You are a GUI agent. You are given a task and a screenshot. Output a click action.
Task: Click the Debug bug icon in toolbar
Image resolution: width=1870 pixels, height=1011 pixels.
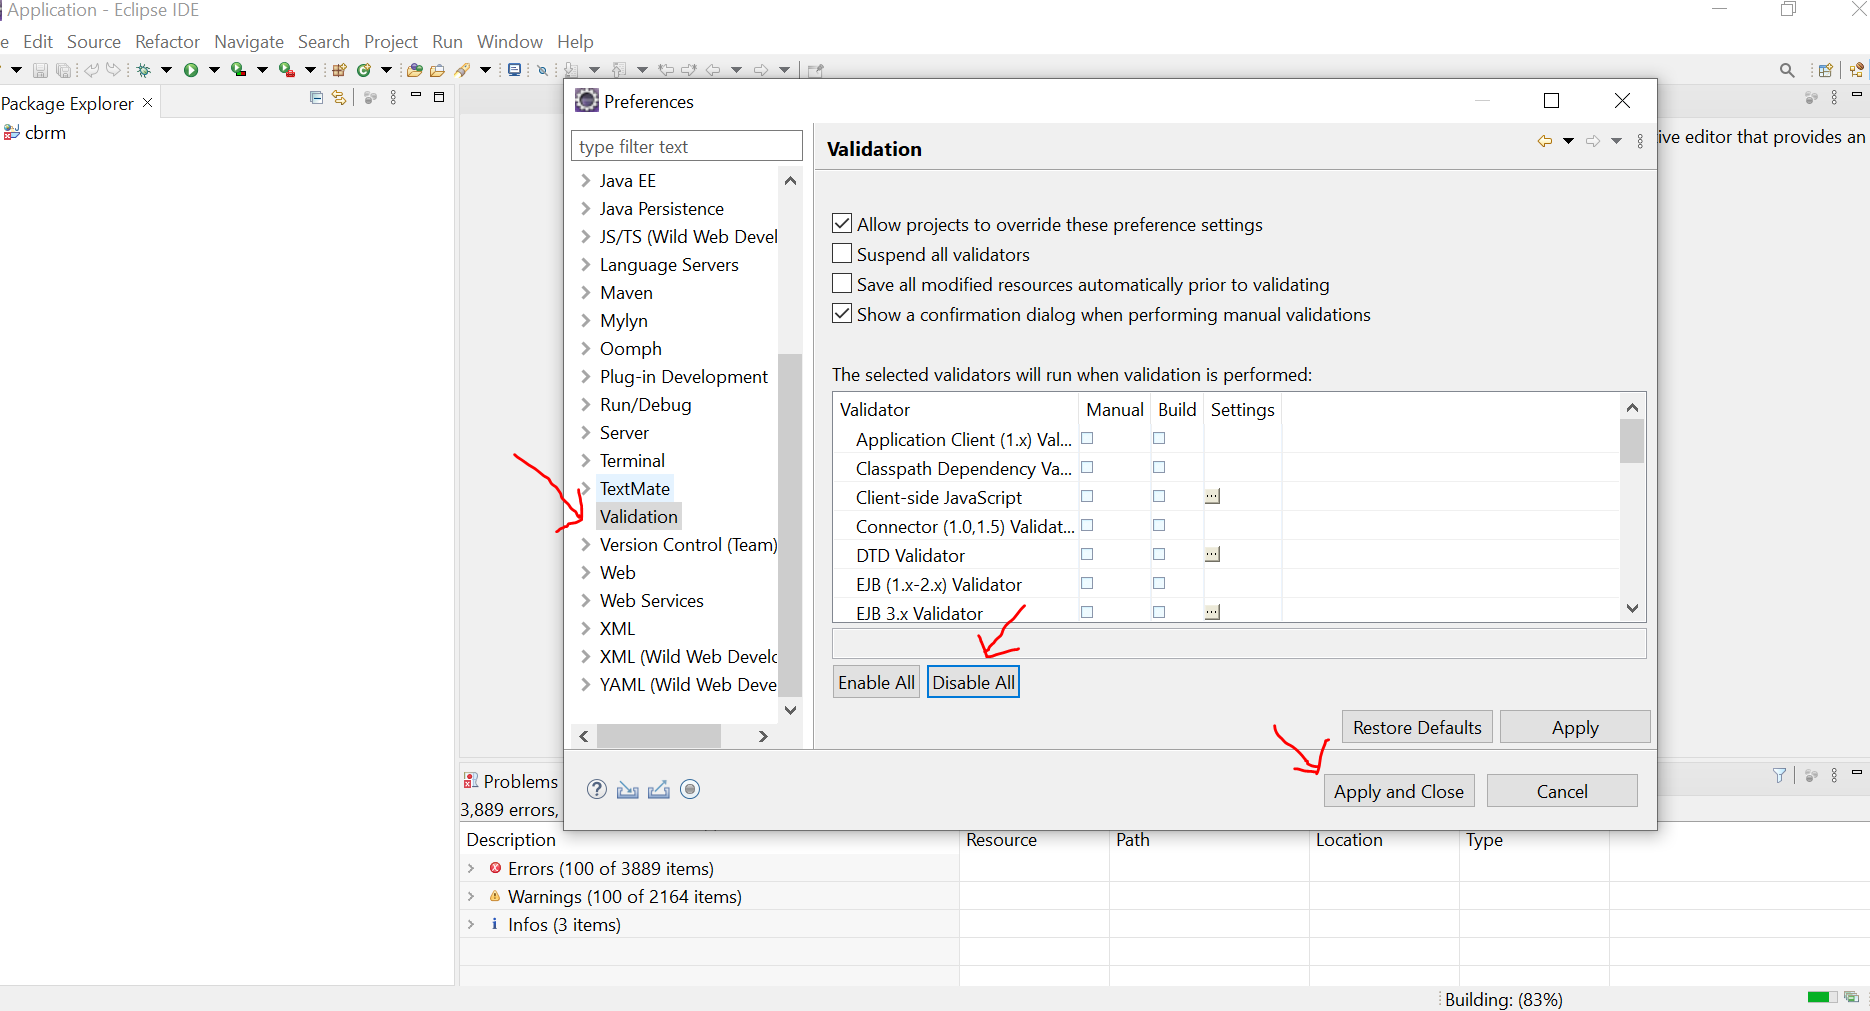coord(144,70)
